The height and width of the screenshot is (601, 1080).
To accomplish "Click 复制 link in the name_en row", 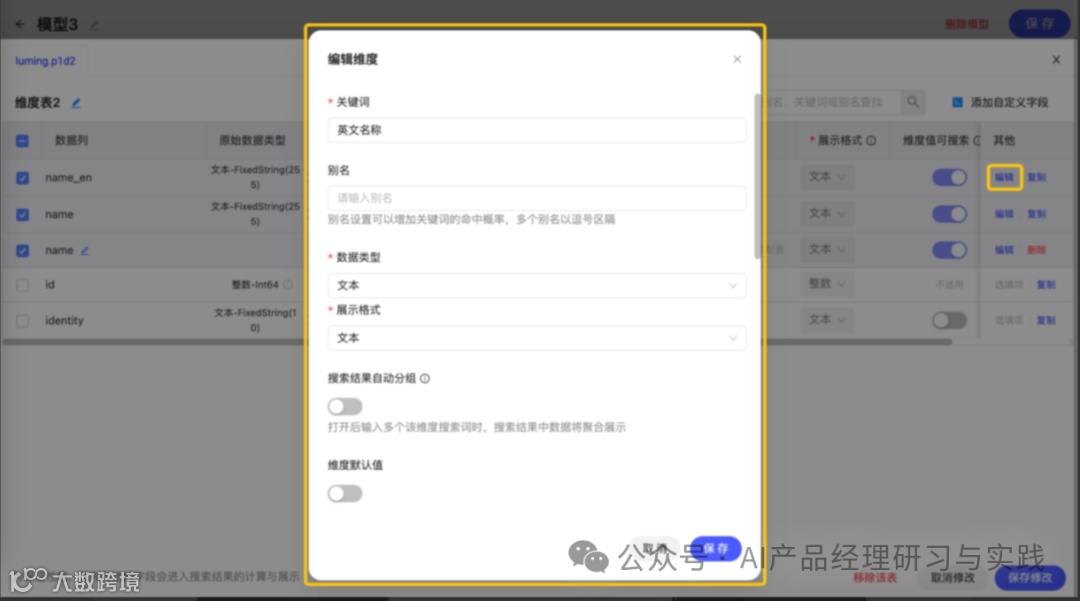I will point(1037,177).
